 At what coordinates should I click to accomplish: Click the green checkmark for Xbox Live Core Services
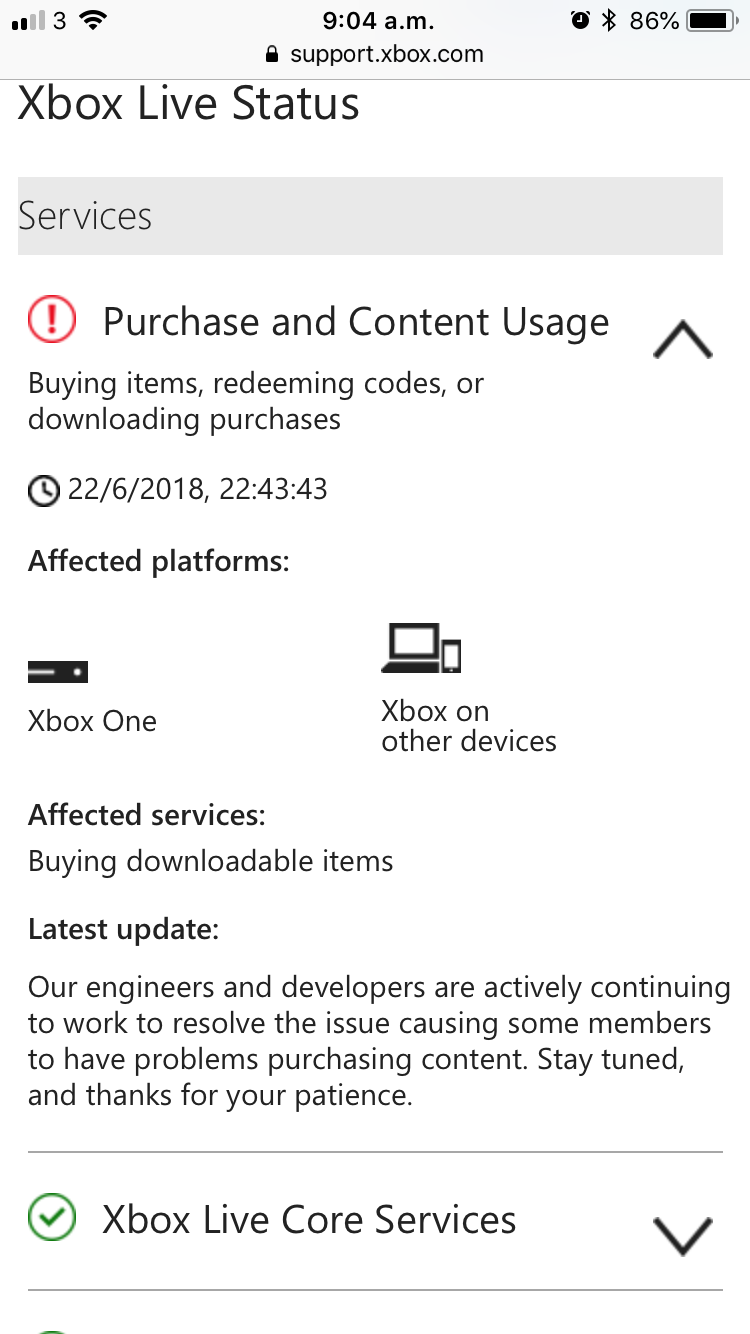coord(51,1218)
